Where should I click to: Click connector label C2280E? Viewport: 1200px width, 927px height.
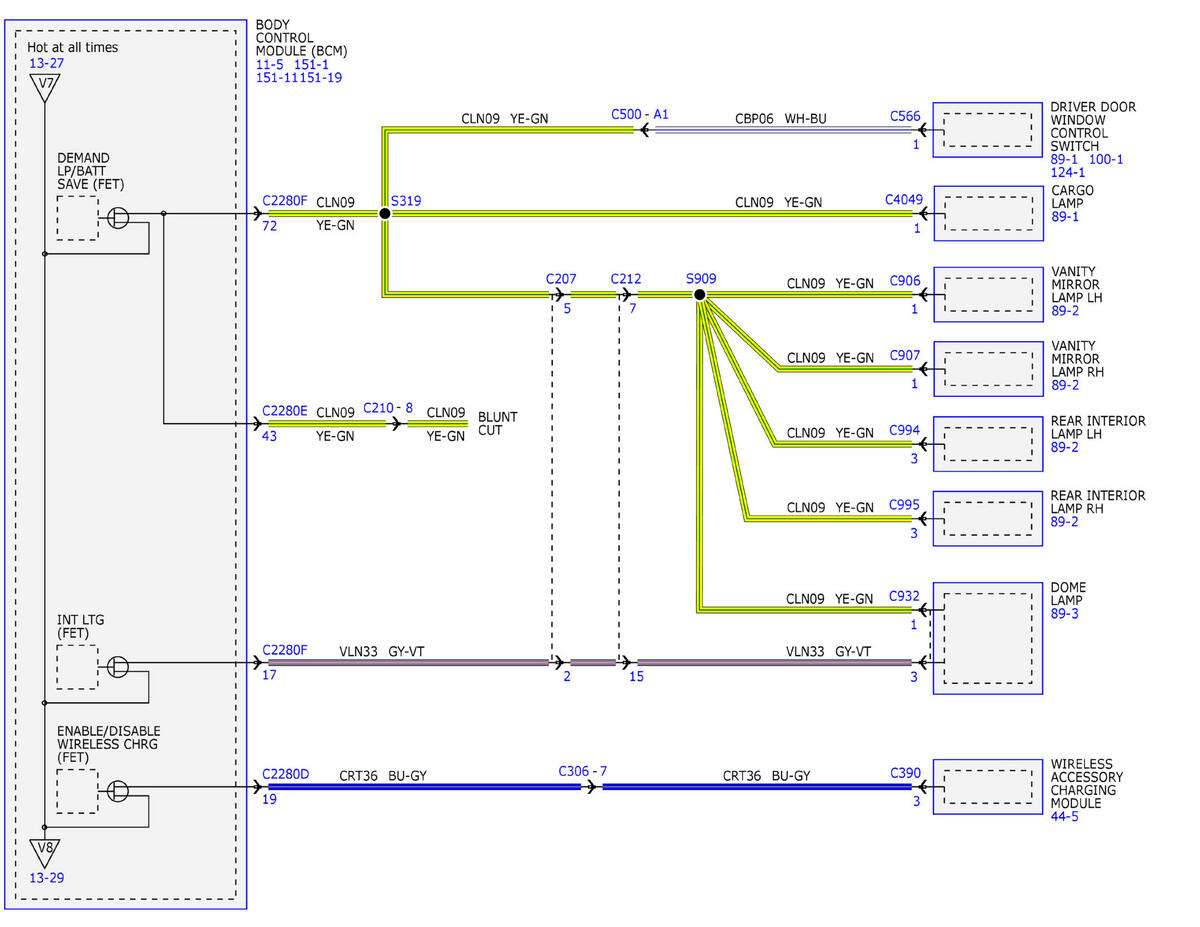[285, 410]
